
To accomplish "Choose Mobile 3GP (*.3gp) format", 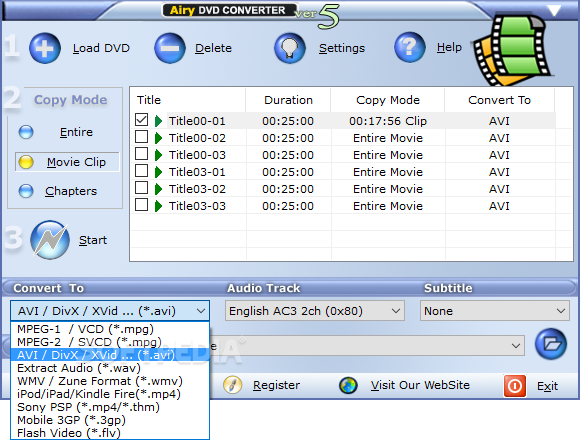I will [x=110, y=420].
